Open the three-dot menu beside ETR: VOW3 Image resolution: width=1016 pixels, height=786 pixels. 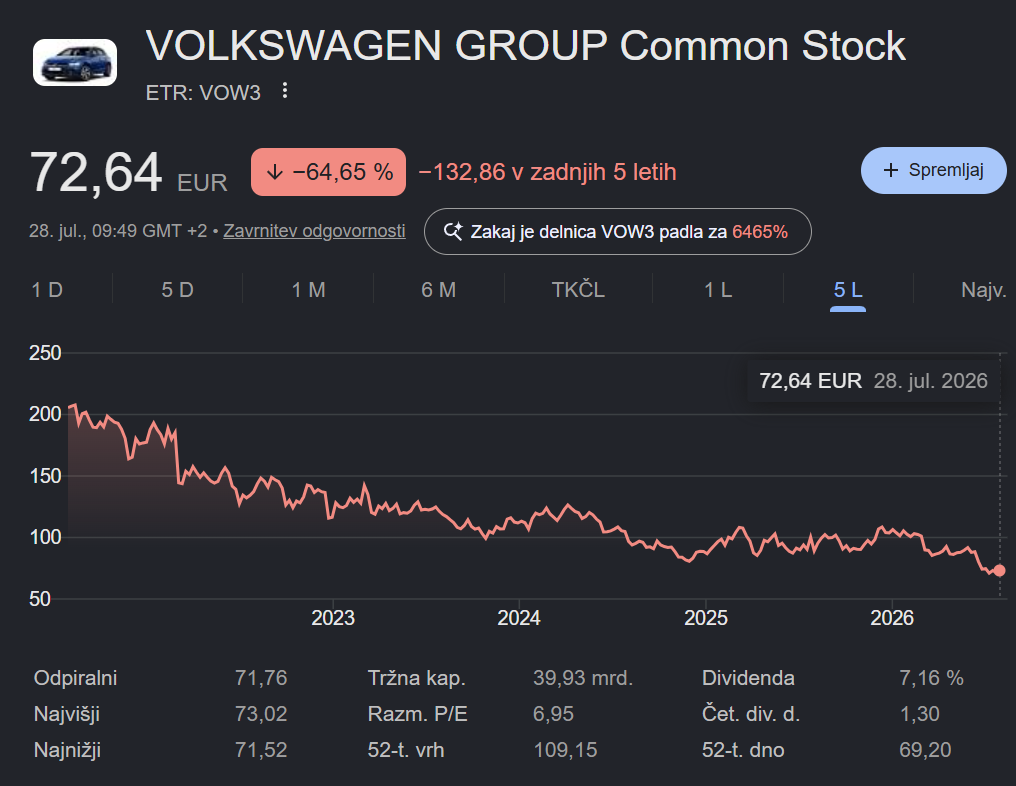pyautogui.click(x=284, y=91)
